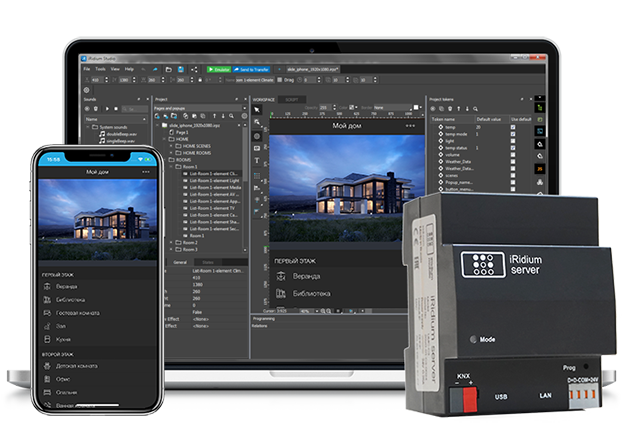This screenshot has height=440, width=622.
Task: Open the Tools menu
Action: pyautogui.click(x=102, y=69)
